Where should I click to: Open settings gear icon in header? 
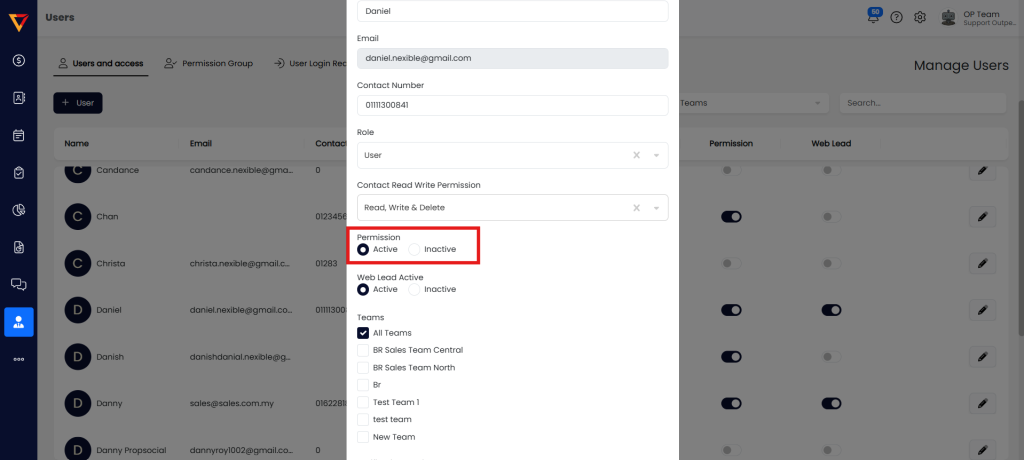920,17
